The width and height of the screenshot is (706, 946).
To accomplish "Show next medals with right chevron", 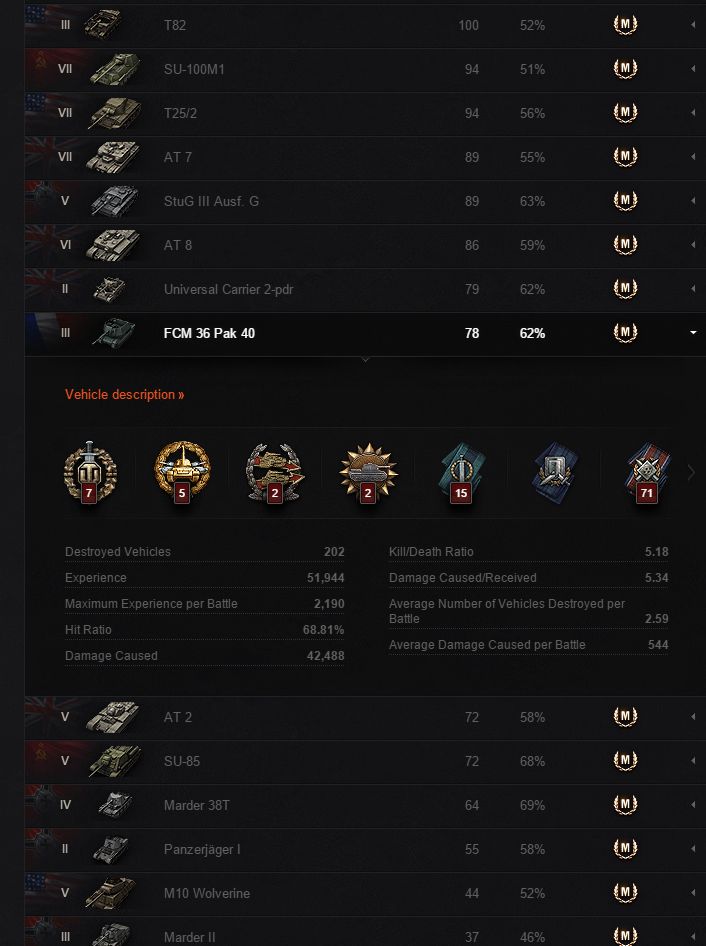I will tap(691, 473).
